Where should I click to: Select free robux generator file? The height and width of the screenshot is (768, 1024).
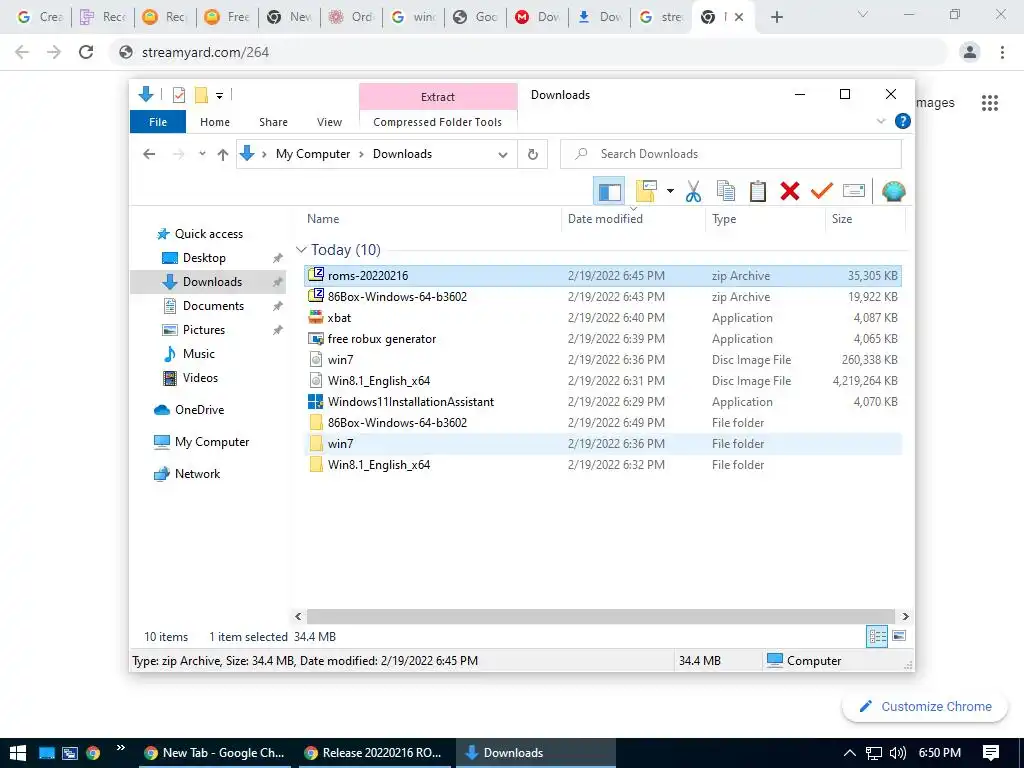603,338
